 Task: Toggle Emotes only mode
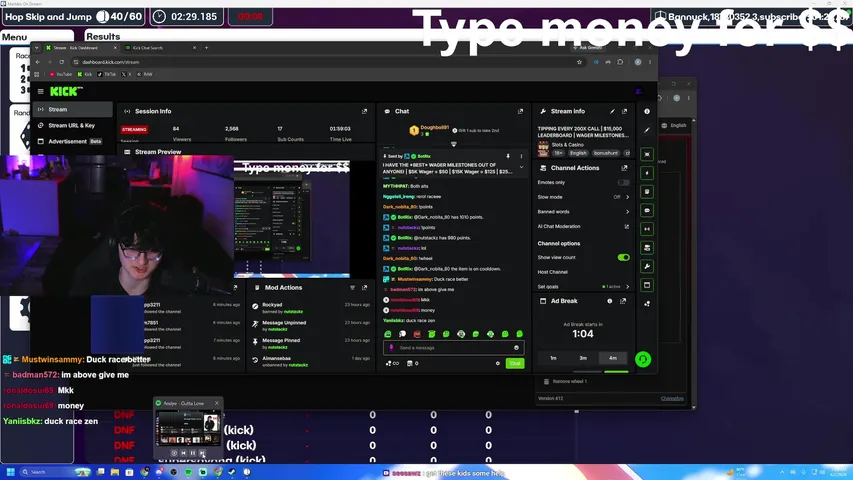[x=623, y=182]
